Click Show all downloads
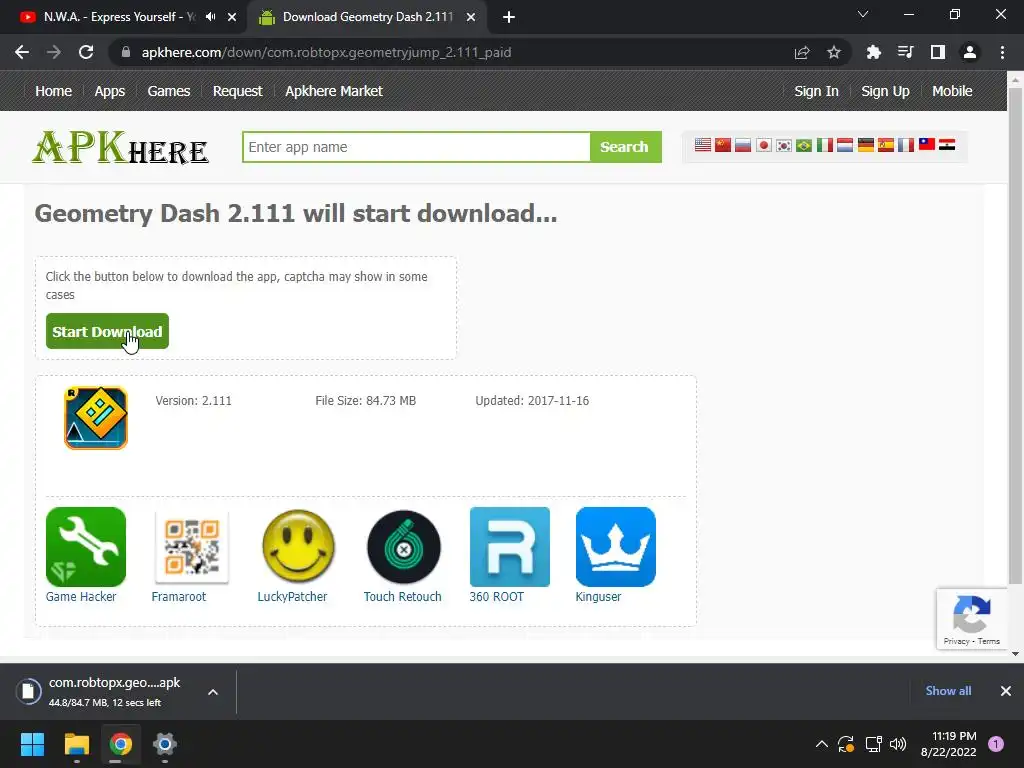Screen dimensions: 1024x768 [x=948, y=691]
